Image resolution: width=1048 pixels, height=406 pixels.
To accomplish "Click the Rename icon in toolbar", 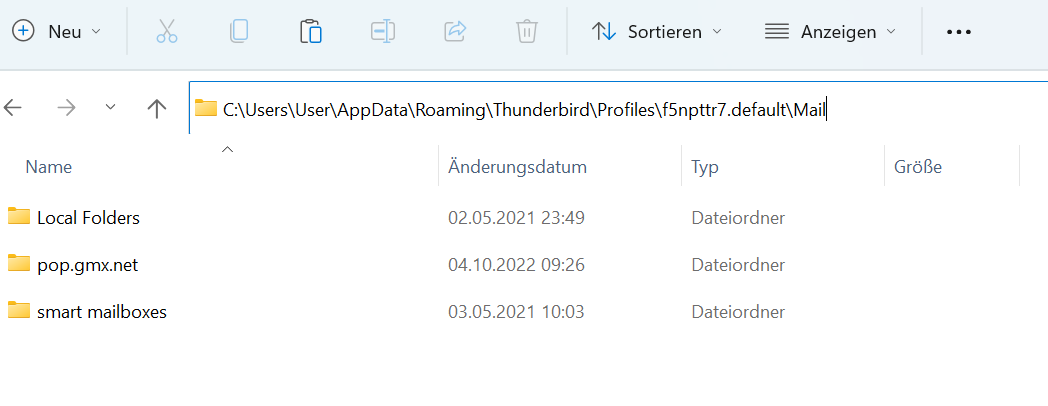I will pos(383,32).
